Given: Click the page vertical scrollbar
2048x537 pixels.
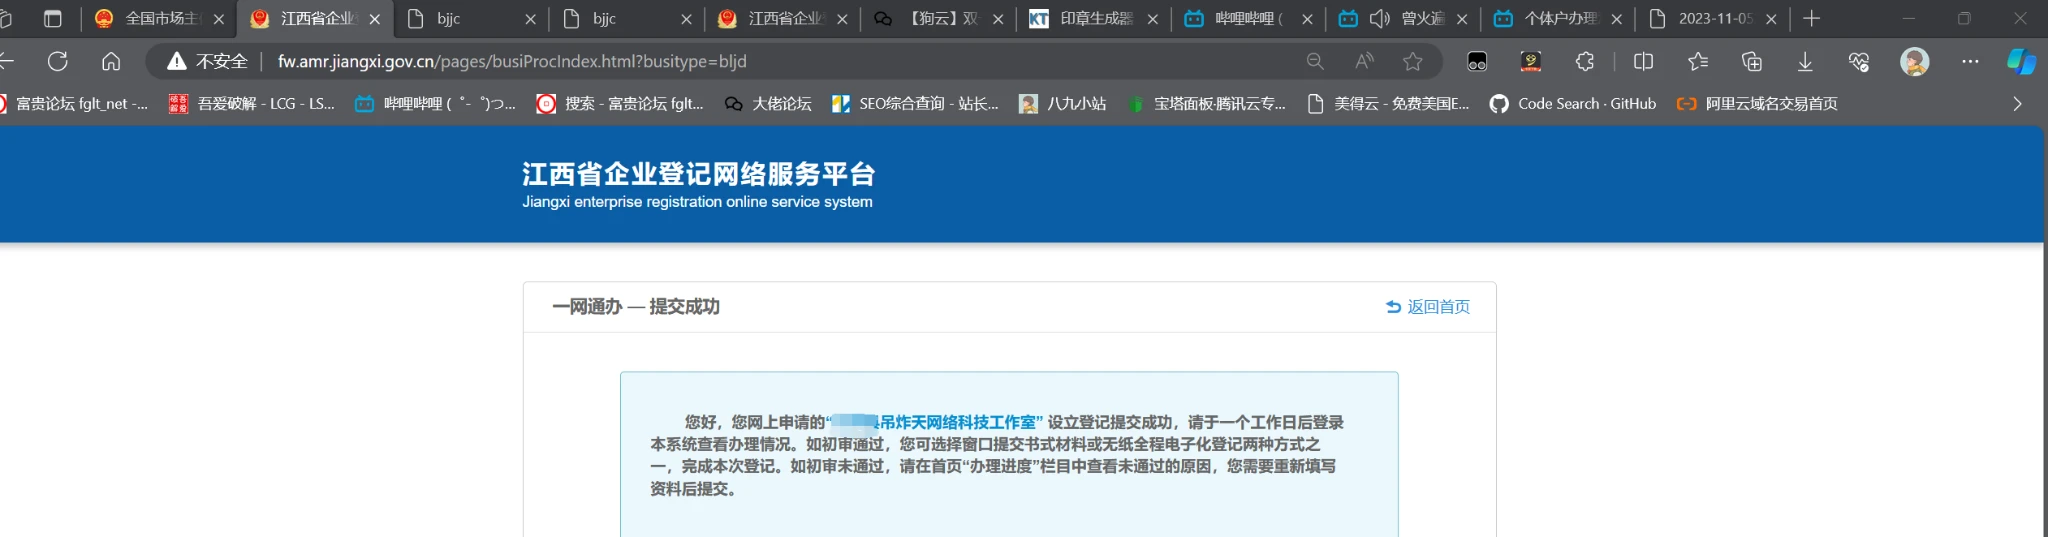Looking at the screenshot, I should coord(2044,335).
